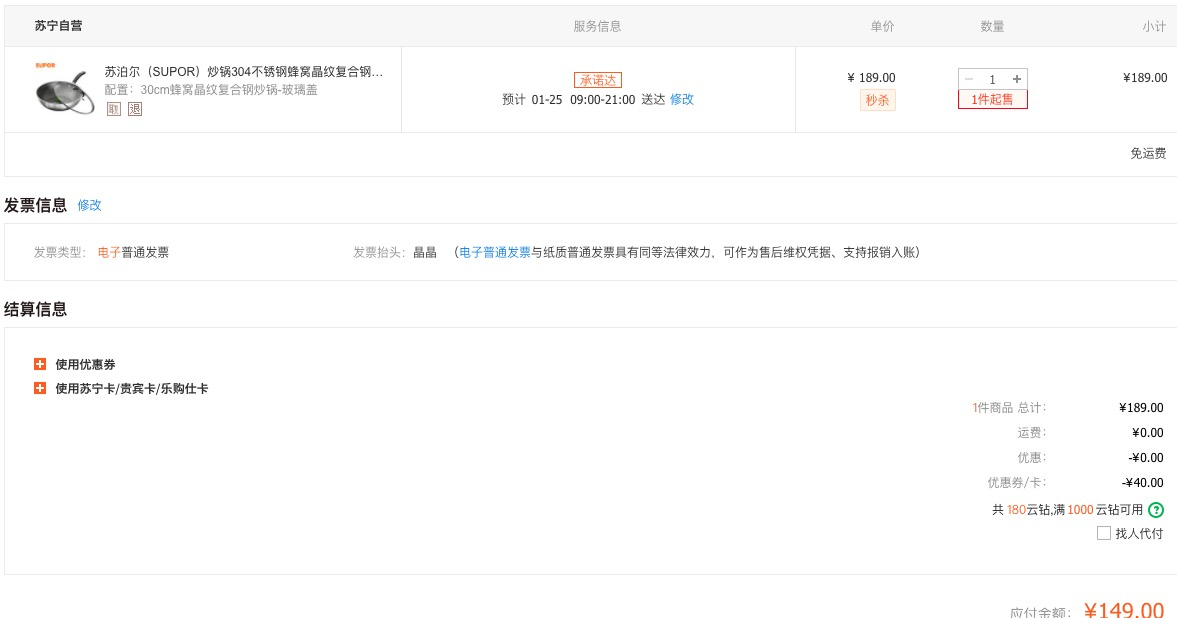Open the SUPOR wok product thumbnail
1177x618 pixels.
tap(65, 89)
